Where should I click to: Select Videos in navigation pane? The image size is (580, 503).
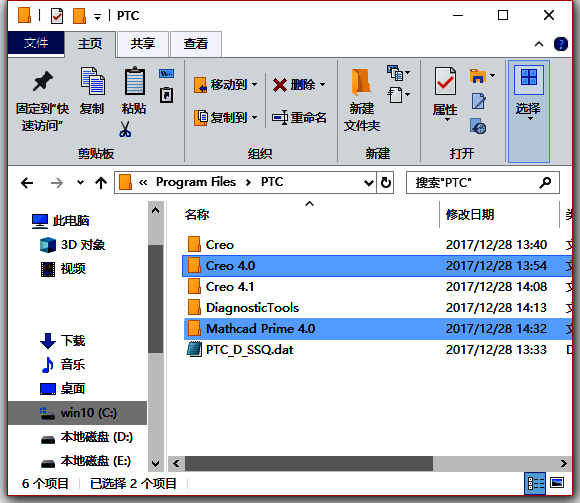pyautogui.click(x=63, y=269)
